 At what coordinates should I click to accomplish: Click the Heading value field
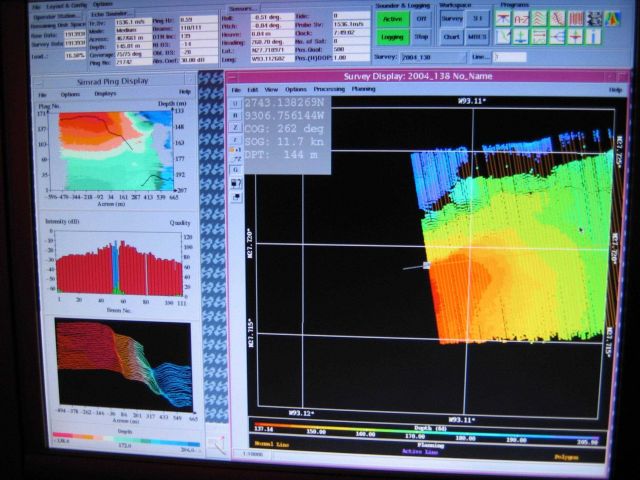(272, 42)
